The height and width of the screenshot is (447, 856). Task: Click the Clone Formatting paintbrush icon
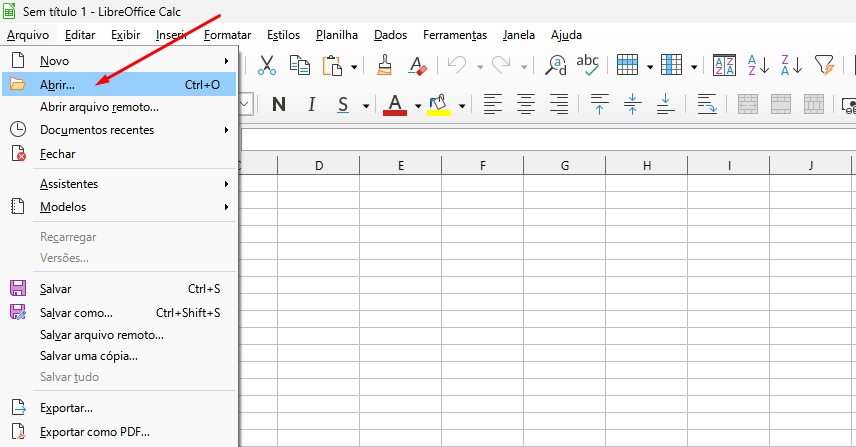click(x=385, y=66)
